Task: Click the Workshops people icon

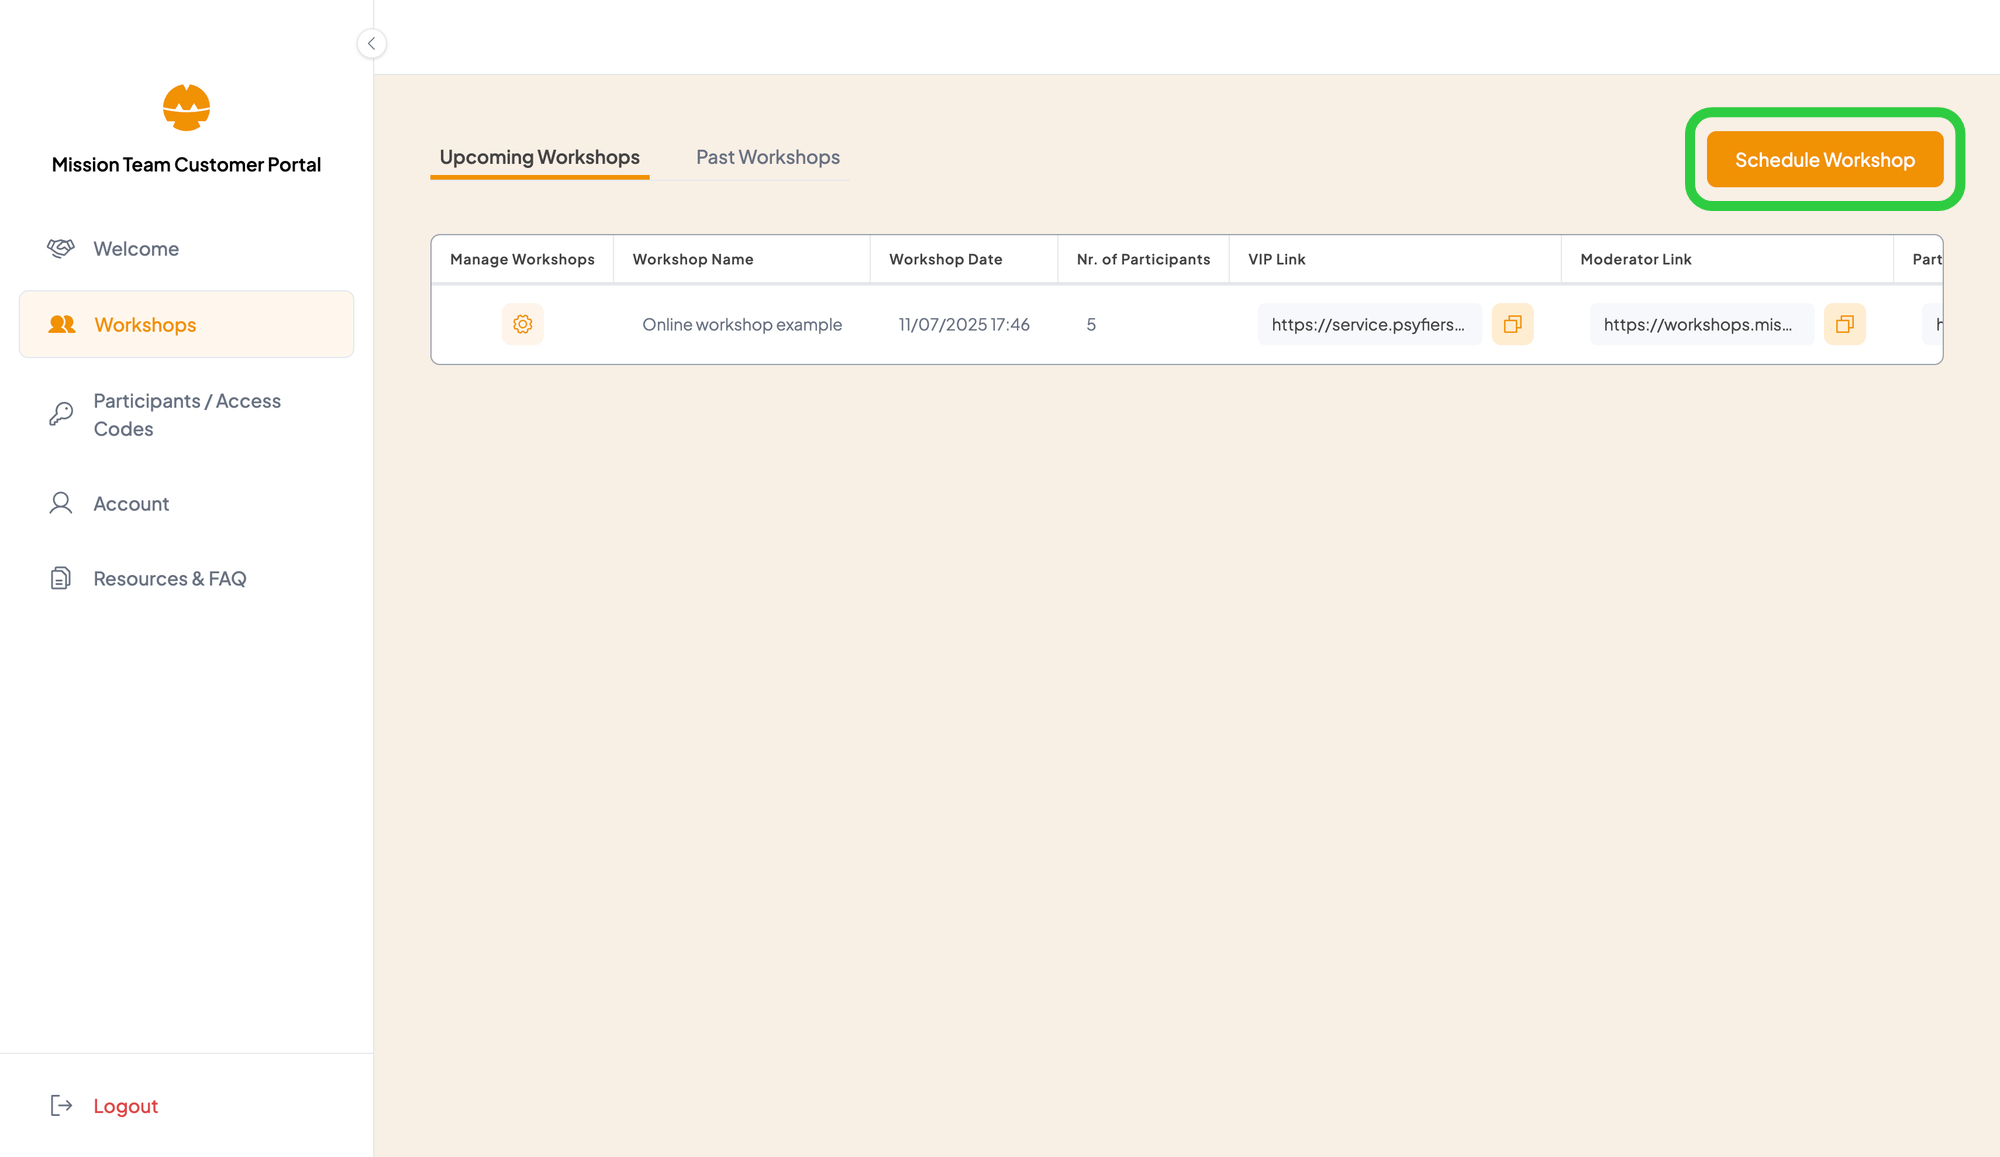Action: tap(62, 324)
